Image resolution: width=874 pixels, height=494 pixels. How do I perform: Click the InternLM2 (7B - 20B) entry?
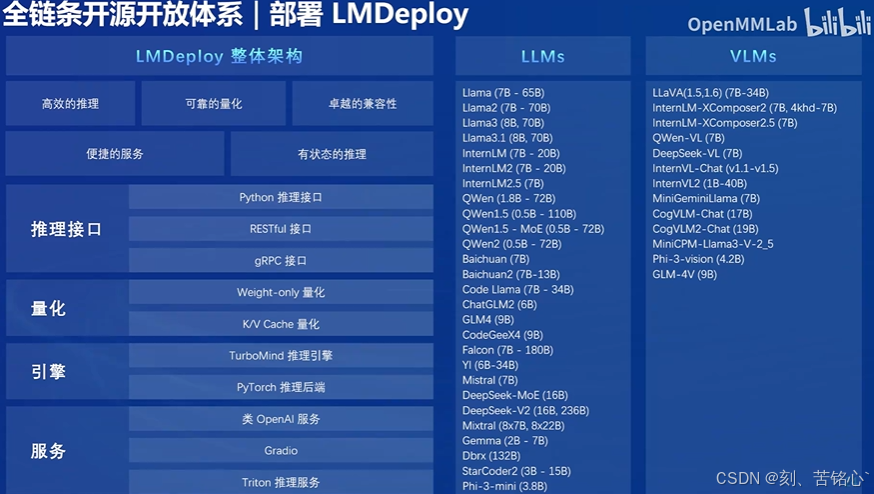point(514,168)
